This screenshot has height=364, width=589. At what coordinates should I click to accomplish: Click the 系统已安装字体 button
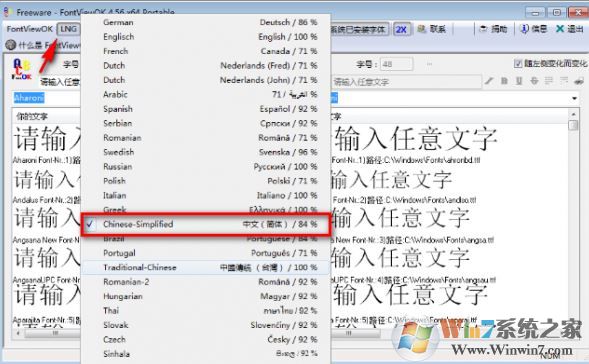tap(359, 29)
